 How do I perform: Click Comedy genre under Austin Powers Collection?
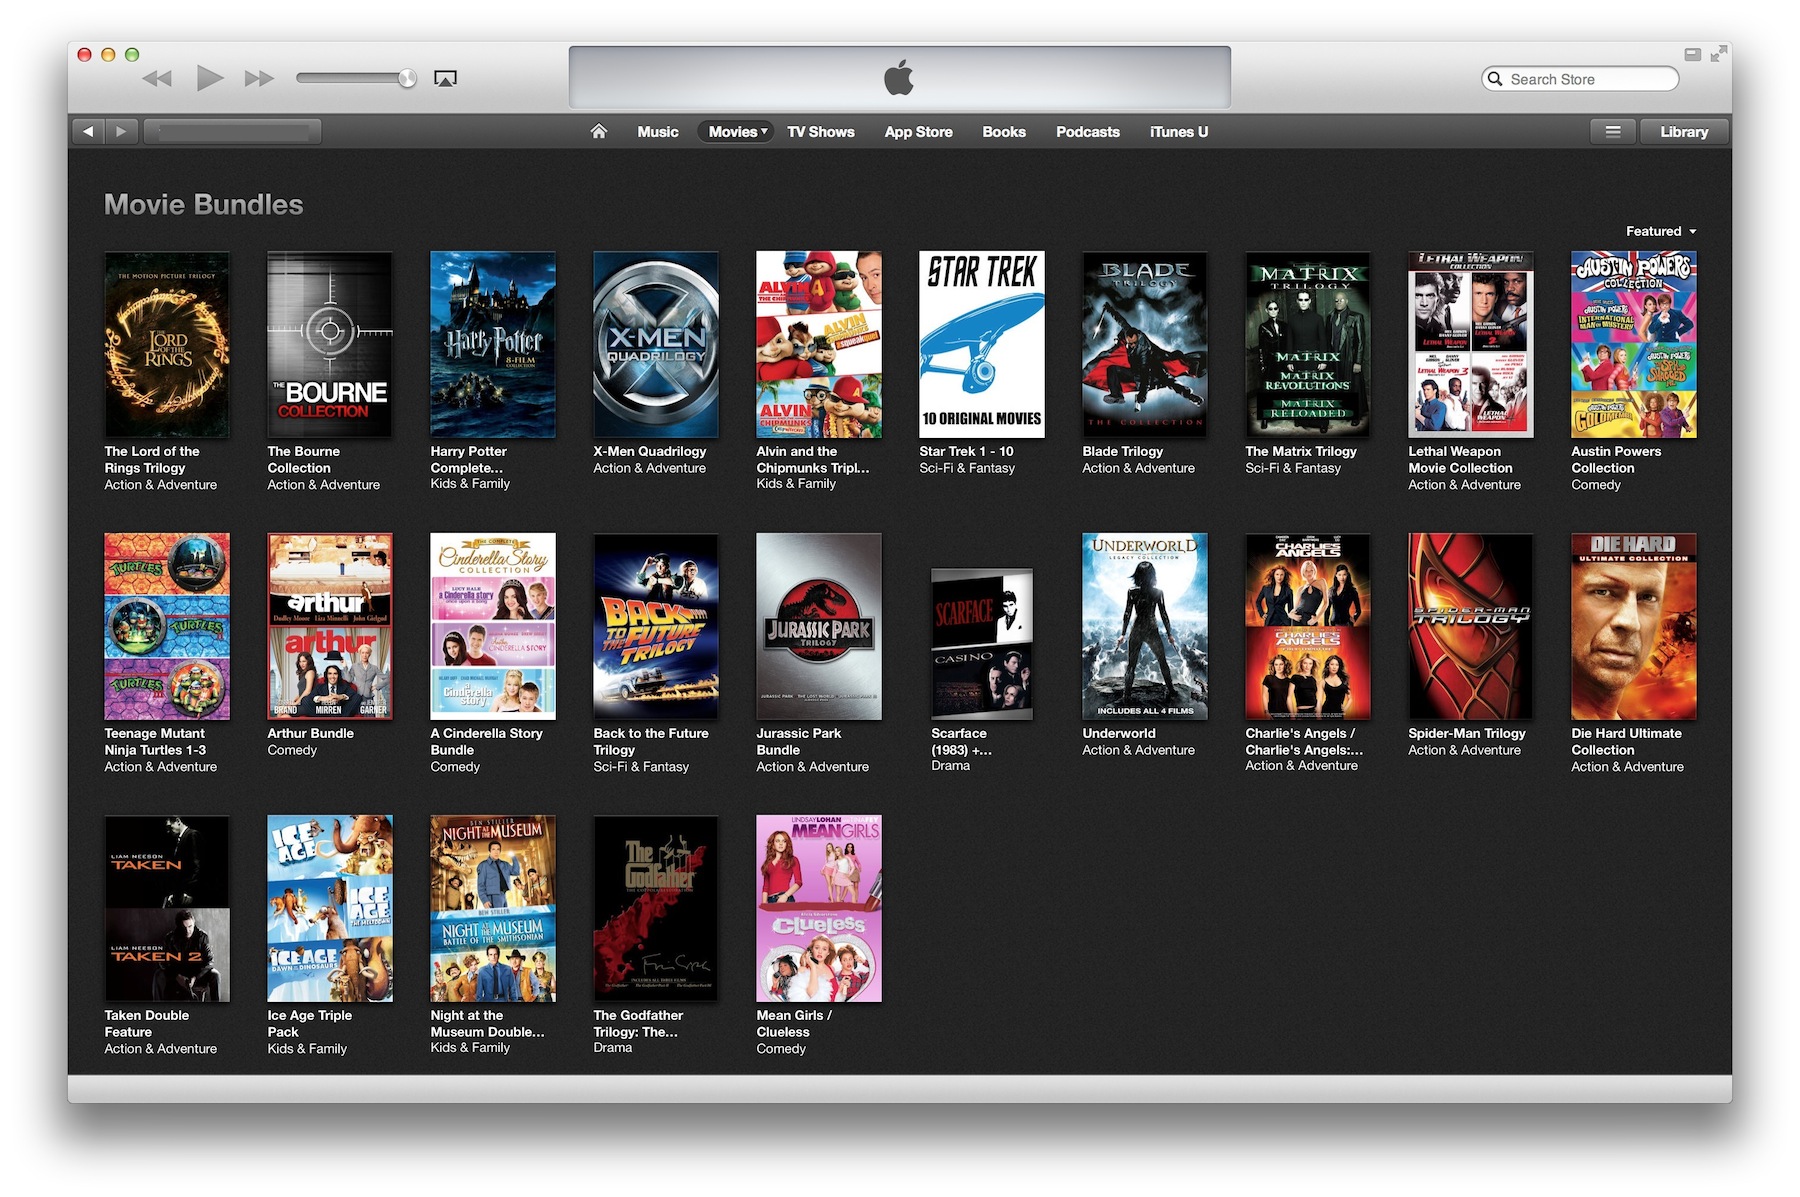click(x=1596, y=485)
